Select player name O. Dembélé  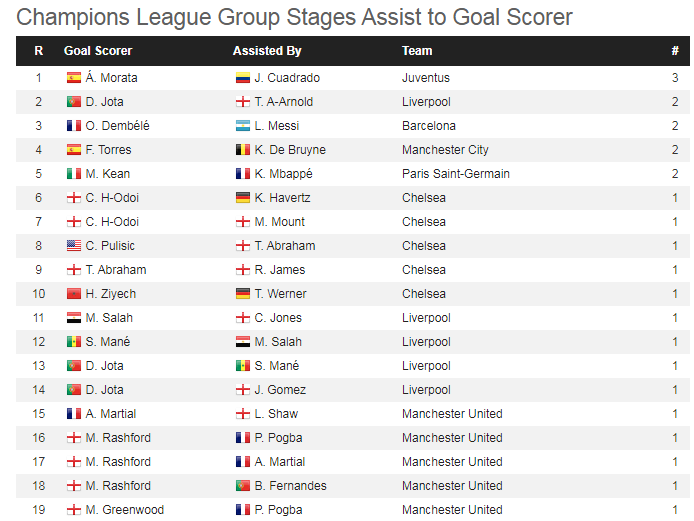click(117, 126)
